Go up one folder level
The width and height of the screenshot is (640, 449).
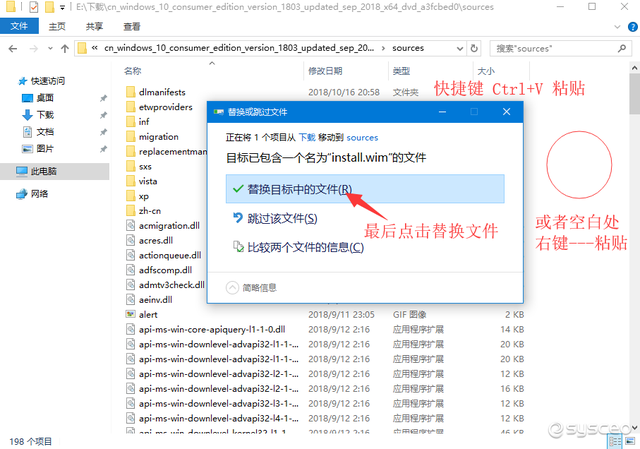64,49
